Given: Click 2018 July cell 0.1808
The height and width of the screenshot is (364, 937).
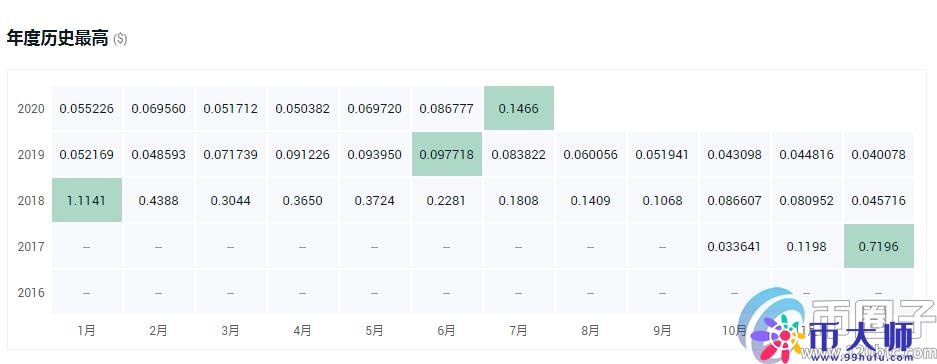Looking at the screenshot, I should tap(519, 200).
